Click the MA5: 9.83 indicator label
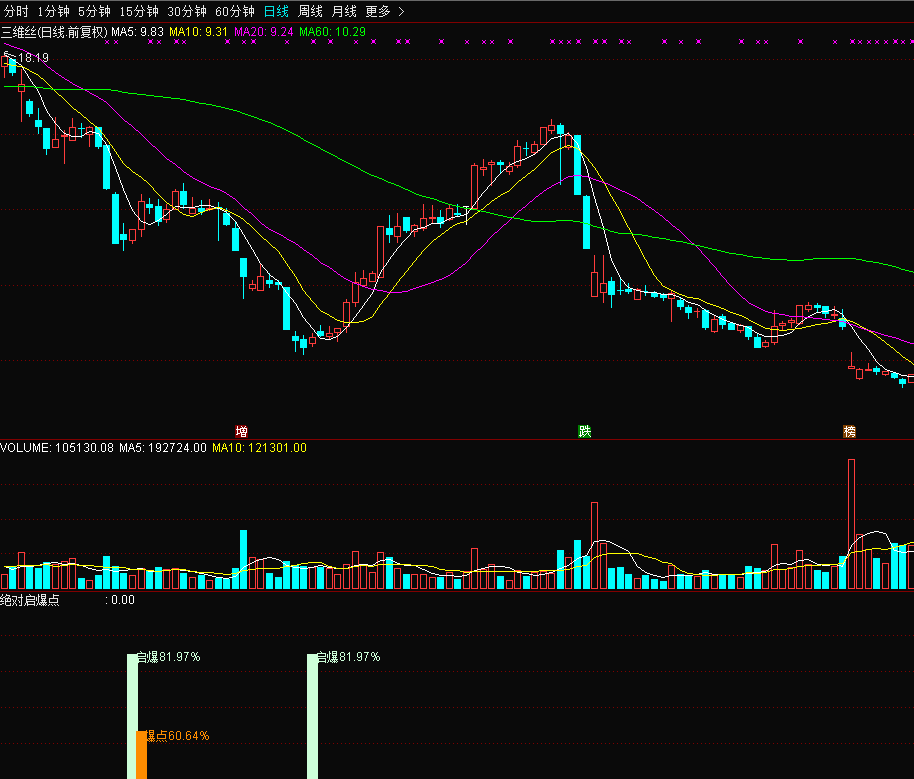The width and height of the screenshot is (914, 779). coord(138,32)
